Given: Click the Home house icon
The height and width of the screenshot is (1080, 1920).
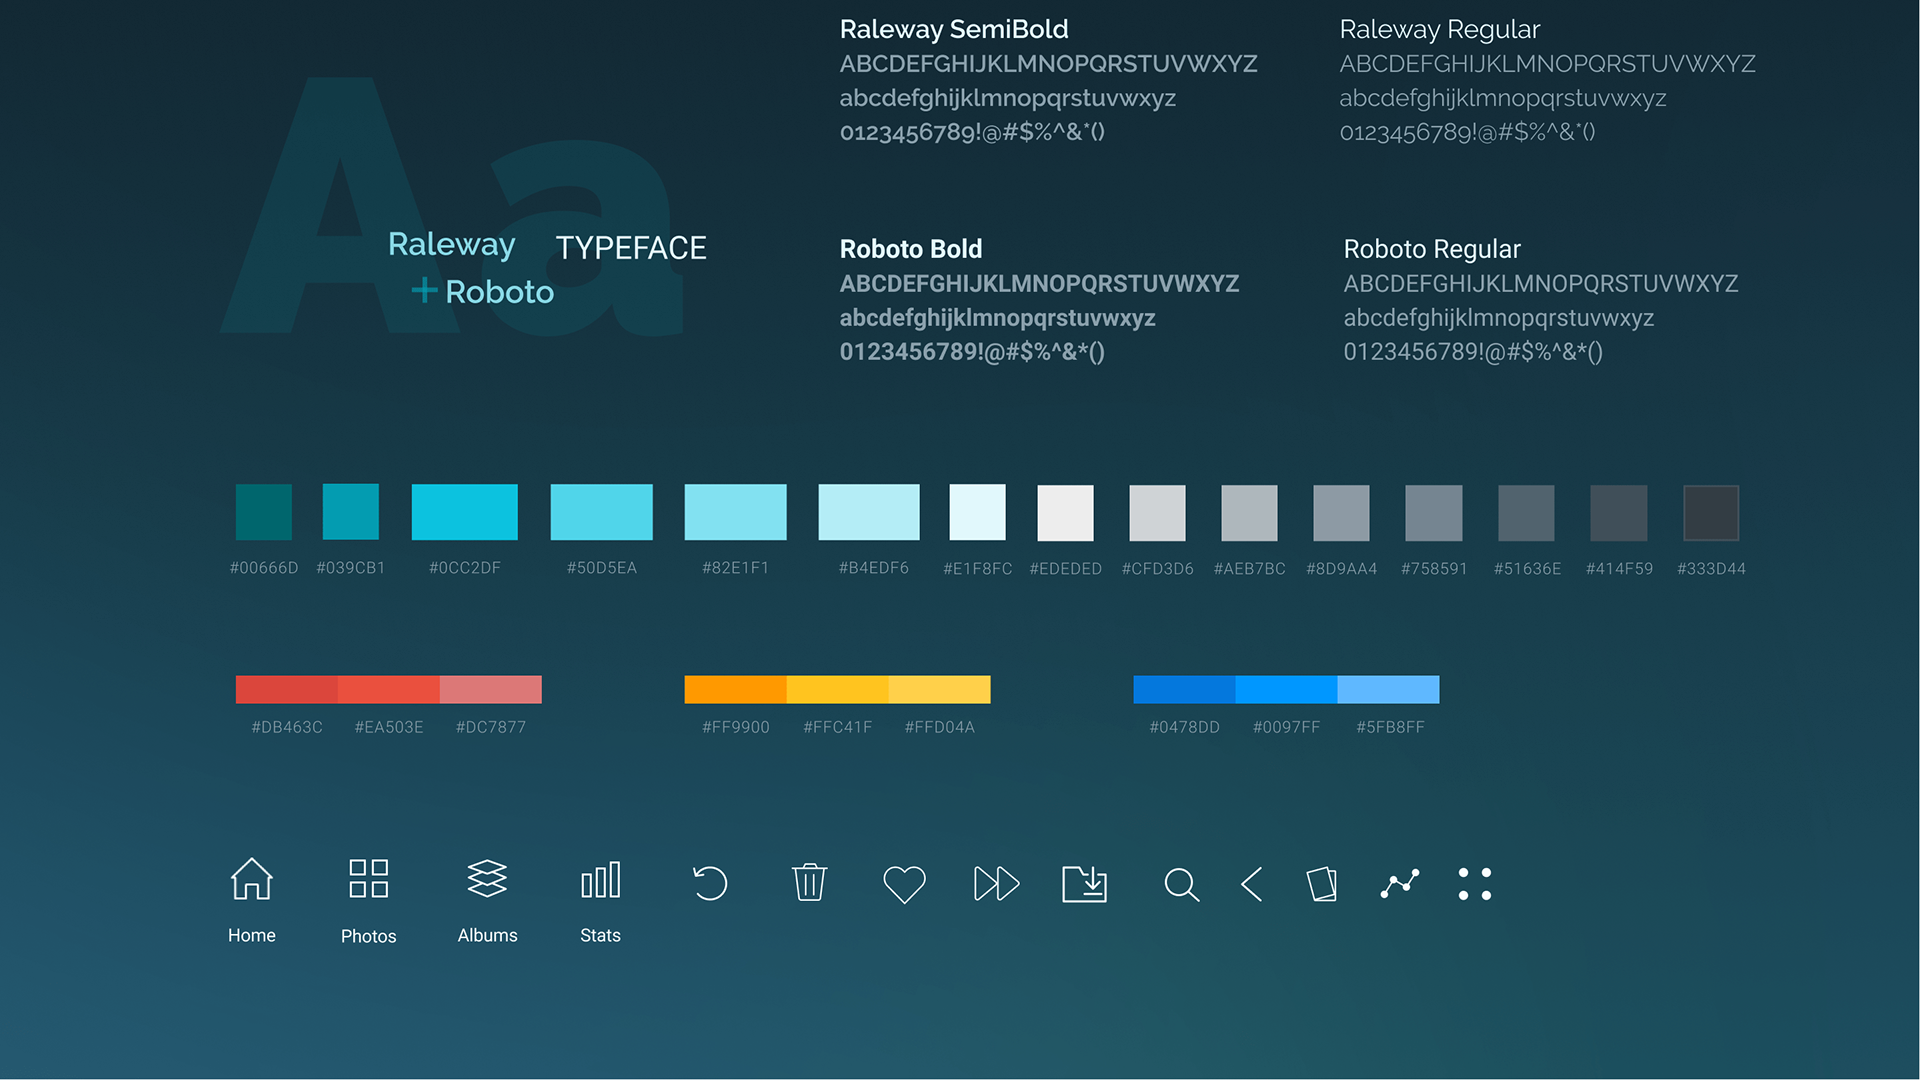Looking at the screenshot, I should (x=251, y=879).
